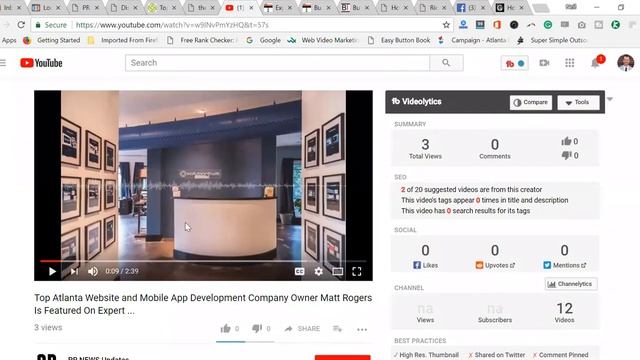Click the SHARE button

coord(302,329)
